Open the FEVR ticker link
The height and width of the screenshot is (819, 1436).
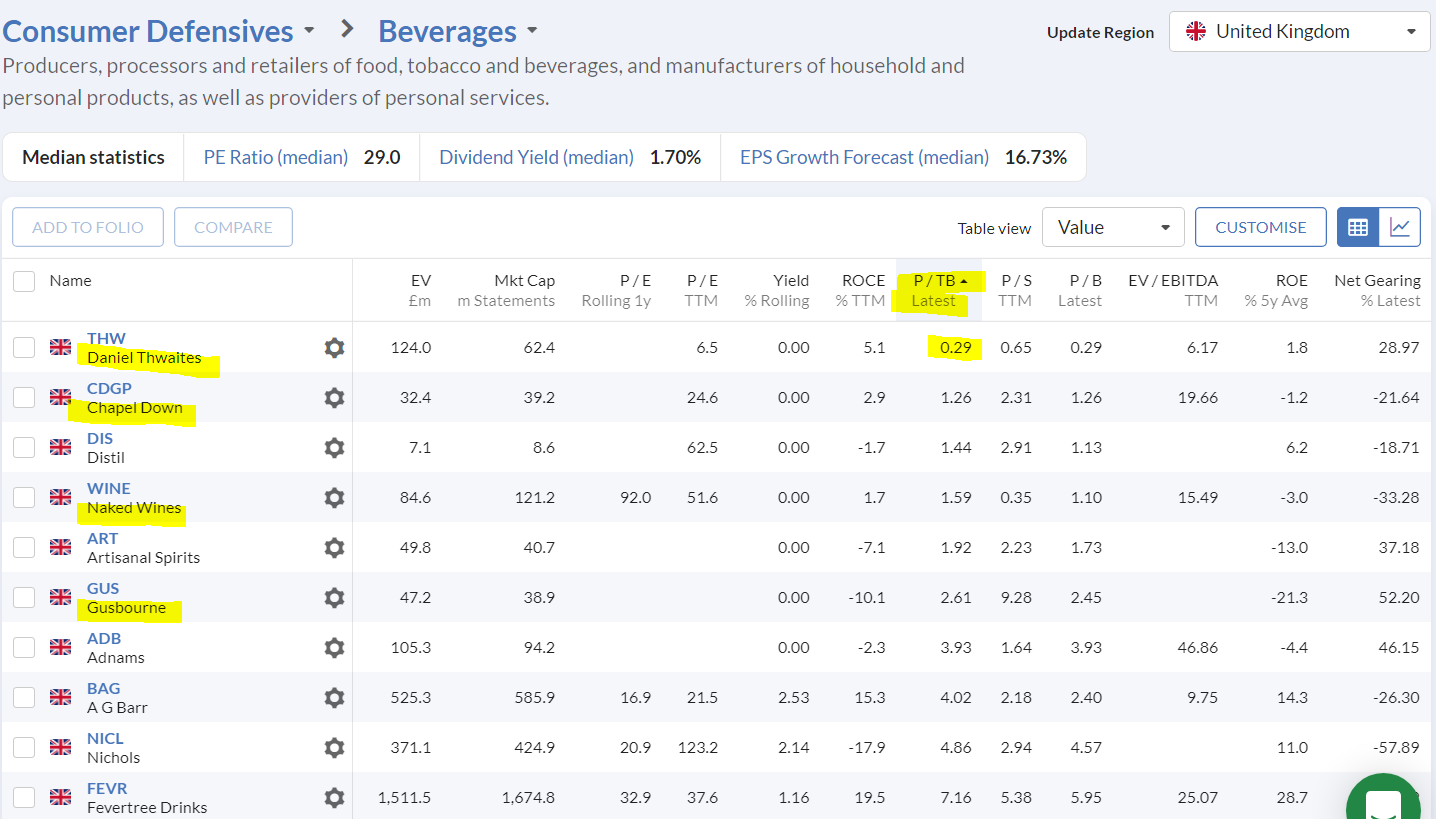[x=107, y=788]
